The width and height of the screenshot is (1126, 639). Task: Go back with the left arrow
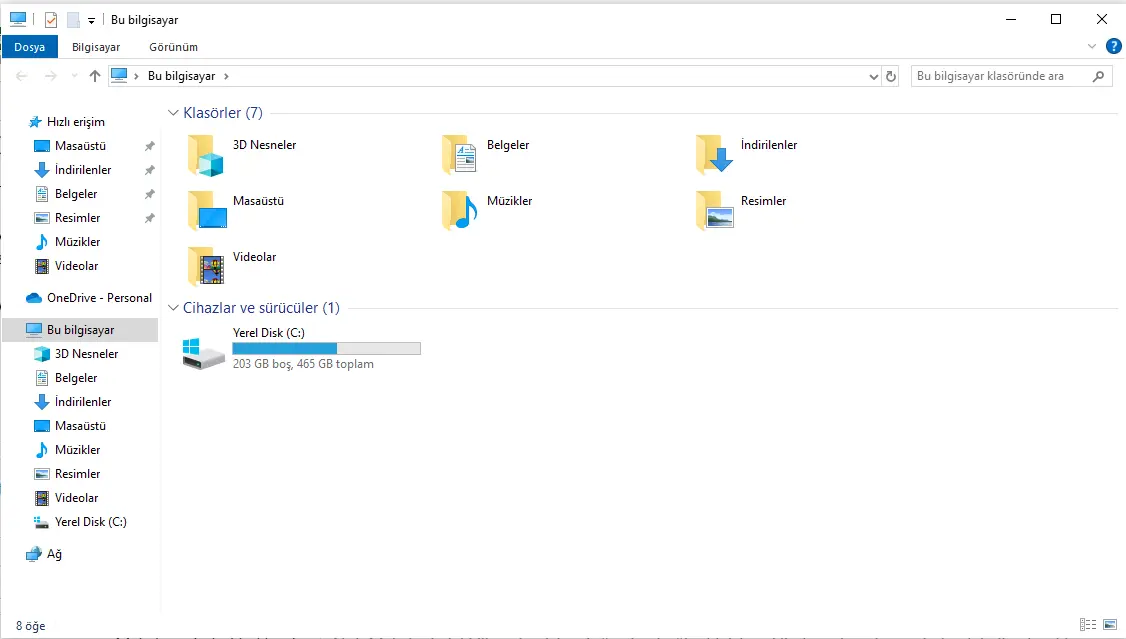click(x=22, y=76)
